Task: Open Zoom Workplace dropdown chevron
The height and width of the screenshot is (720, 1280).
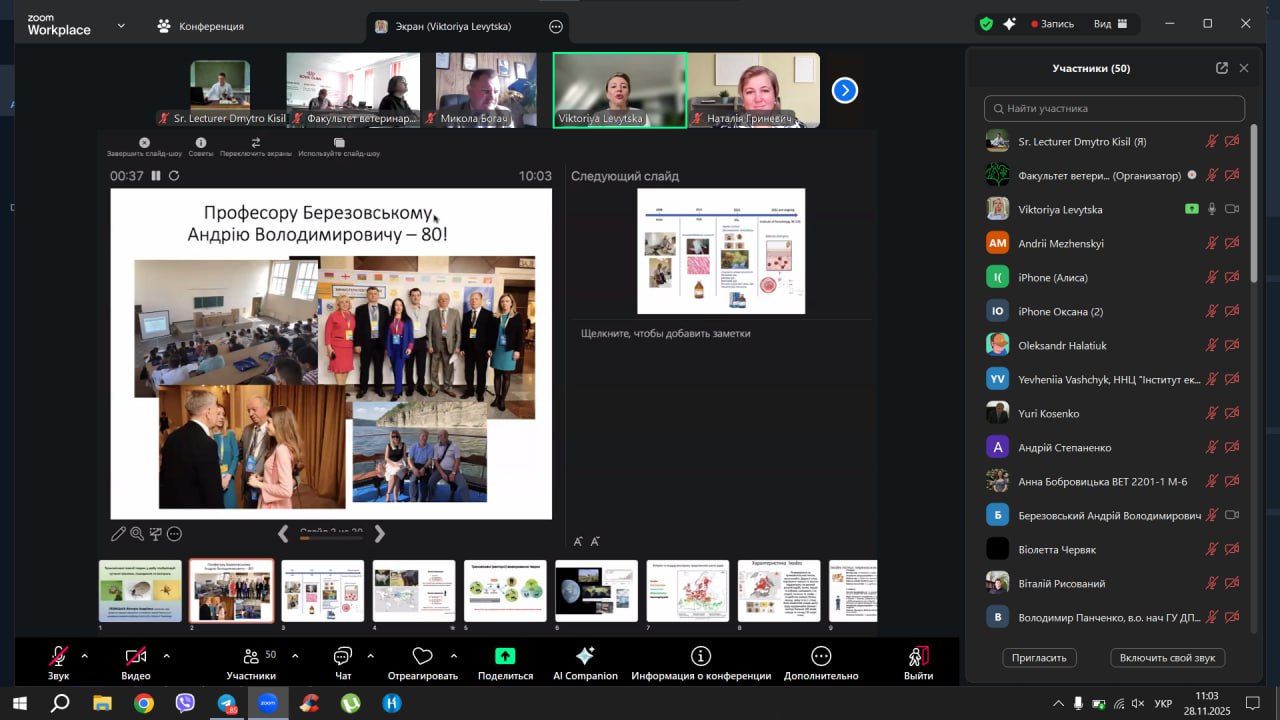Action: tap(121, 25)
